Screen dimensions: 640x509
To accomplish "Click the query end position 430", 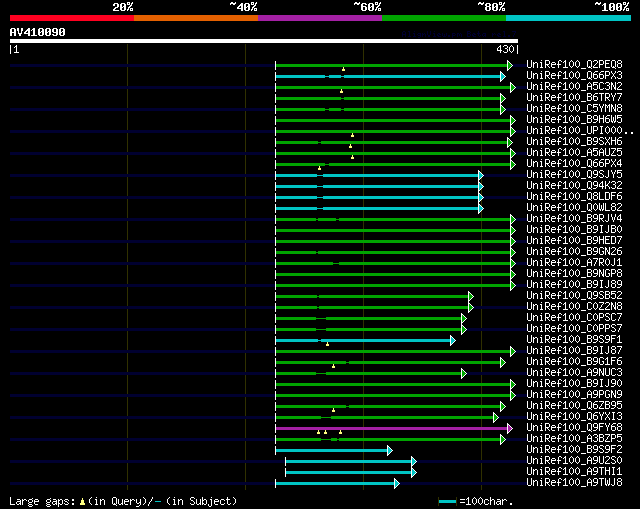I will point(505,49).
